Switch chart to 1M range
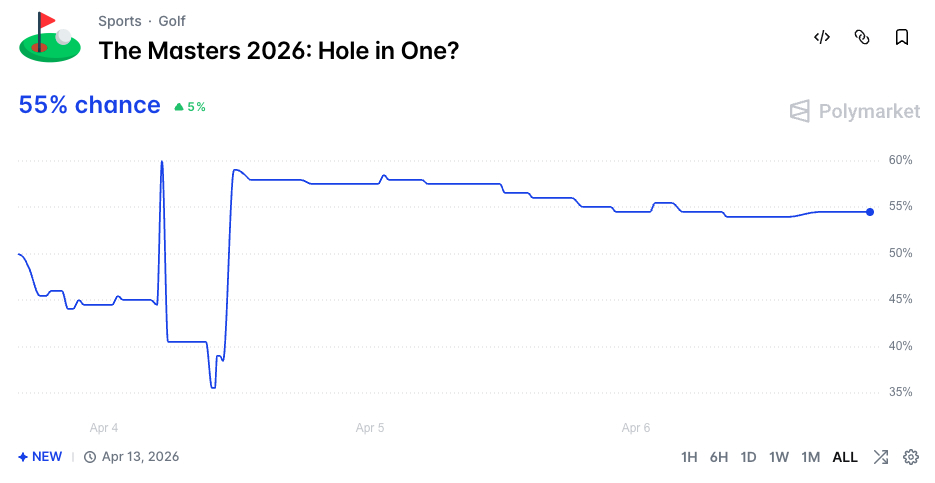Screen dimensions: 935x483 click(x=810, y=457)
